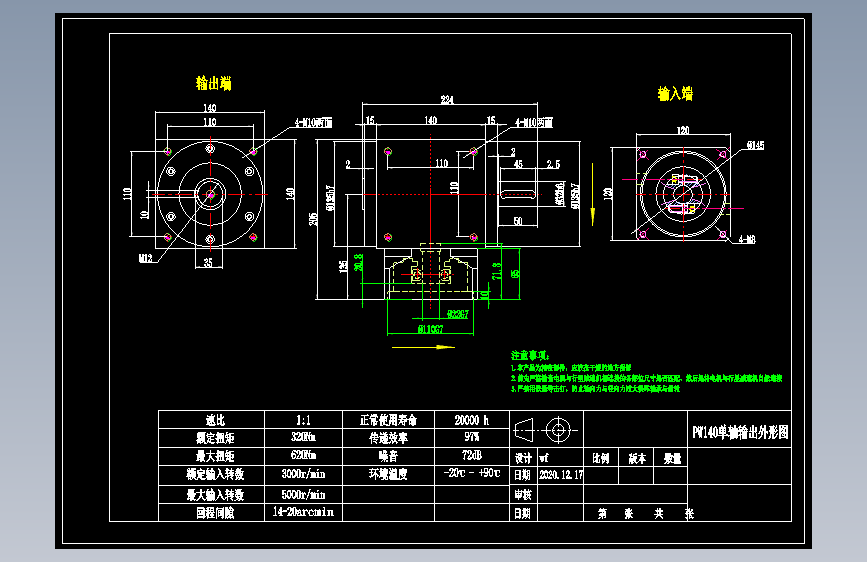This screenshot has width=867, height=562.
Task: Select the green 20.8 dimension
Action: pyautogui.click(x=359, y=262)
